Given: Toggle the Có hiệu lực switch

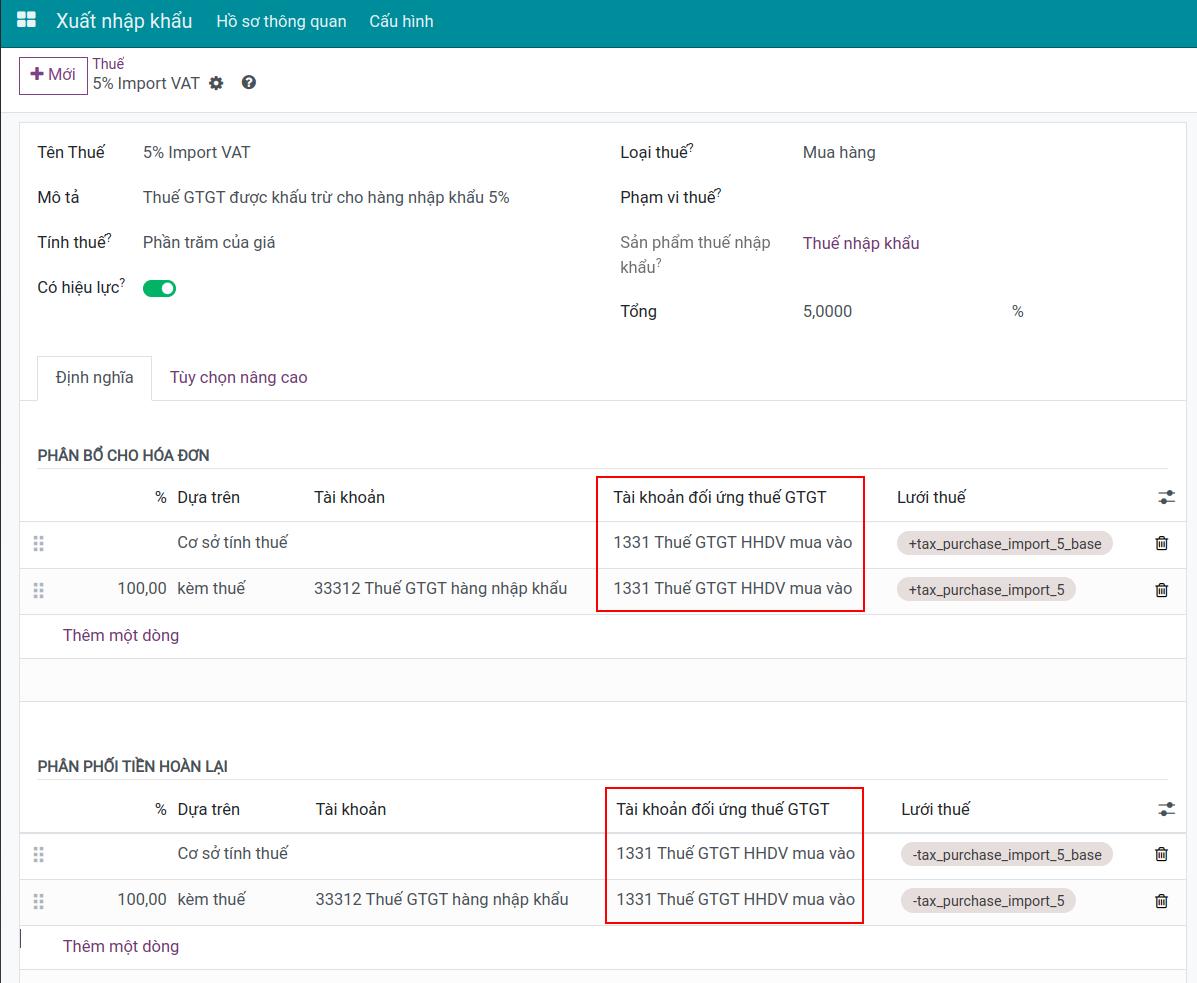Looking at the screenshot, I should coord(160,288).
